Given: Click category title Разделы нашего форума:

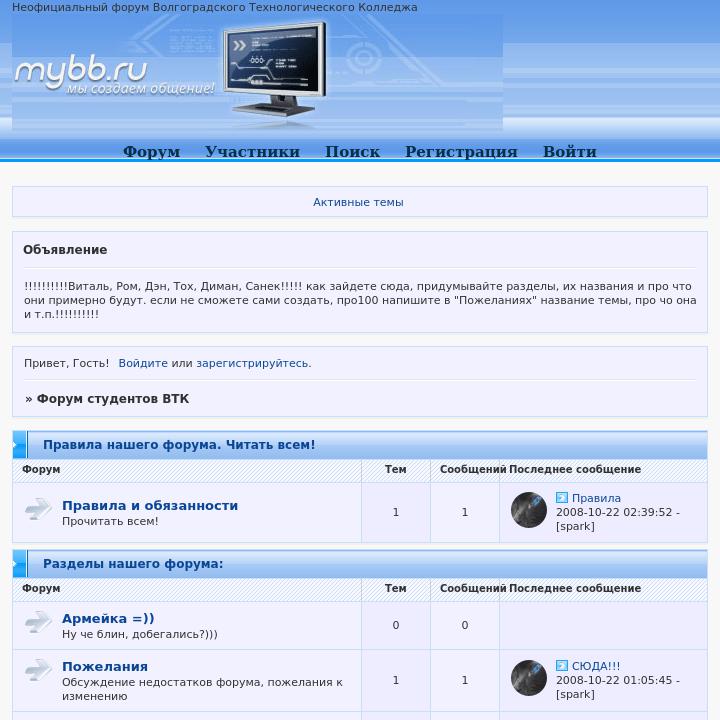Looking at the screenshot, I should tap(133, 563).
